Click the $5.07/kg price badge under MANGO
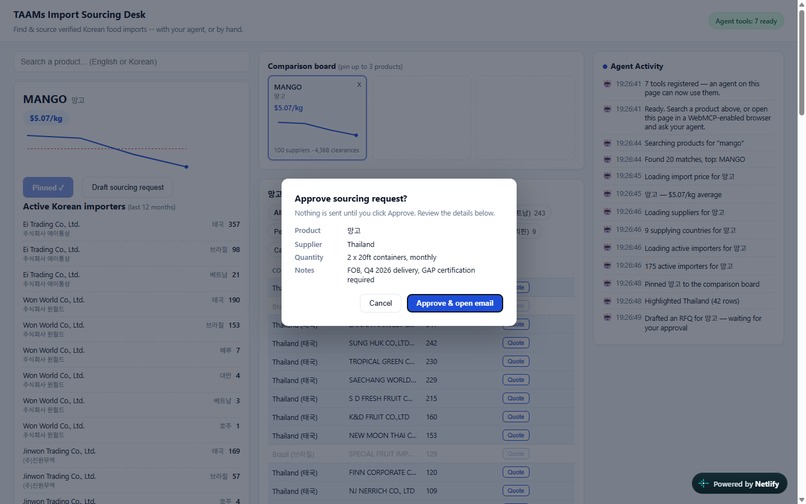Viewport: 806px width, 504px height. click(46, 118)
